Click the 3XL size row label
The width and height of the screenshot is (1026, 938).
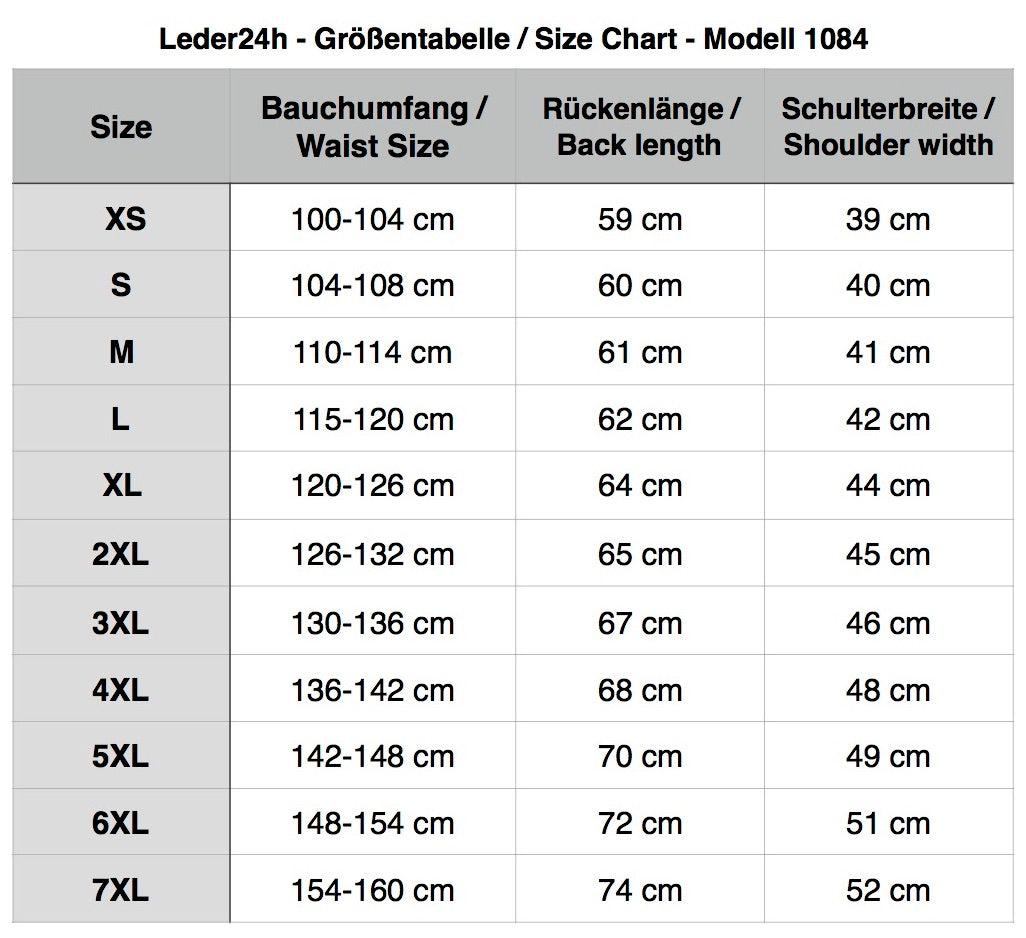pos(120,623)
